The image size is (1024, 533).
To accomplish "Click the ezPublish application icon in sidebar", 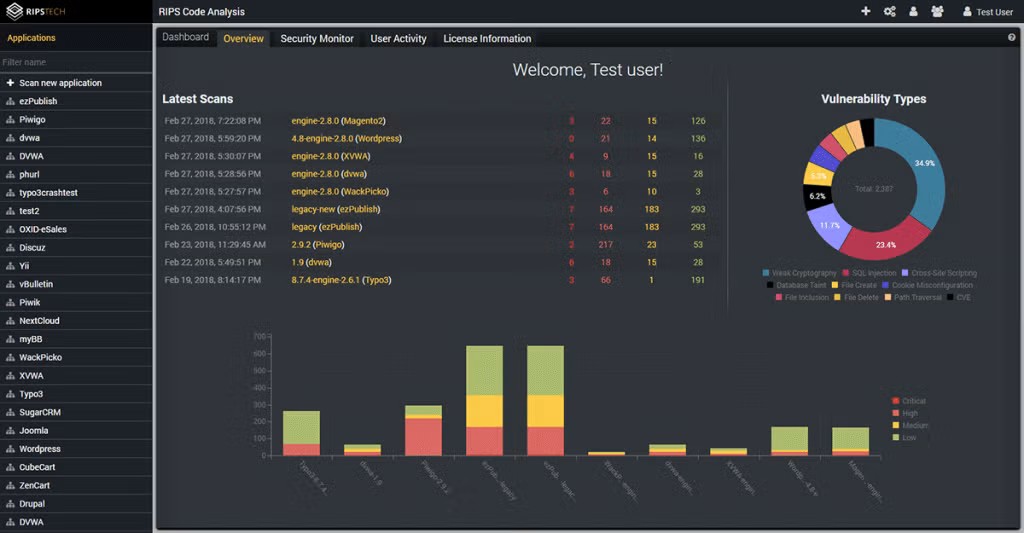I will click(10, 101).
